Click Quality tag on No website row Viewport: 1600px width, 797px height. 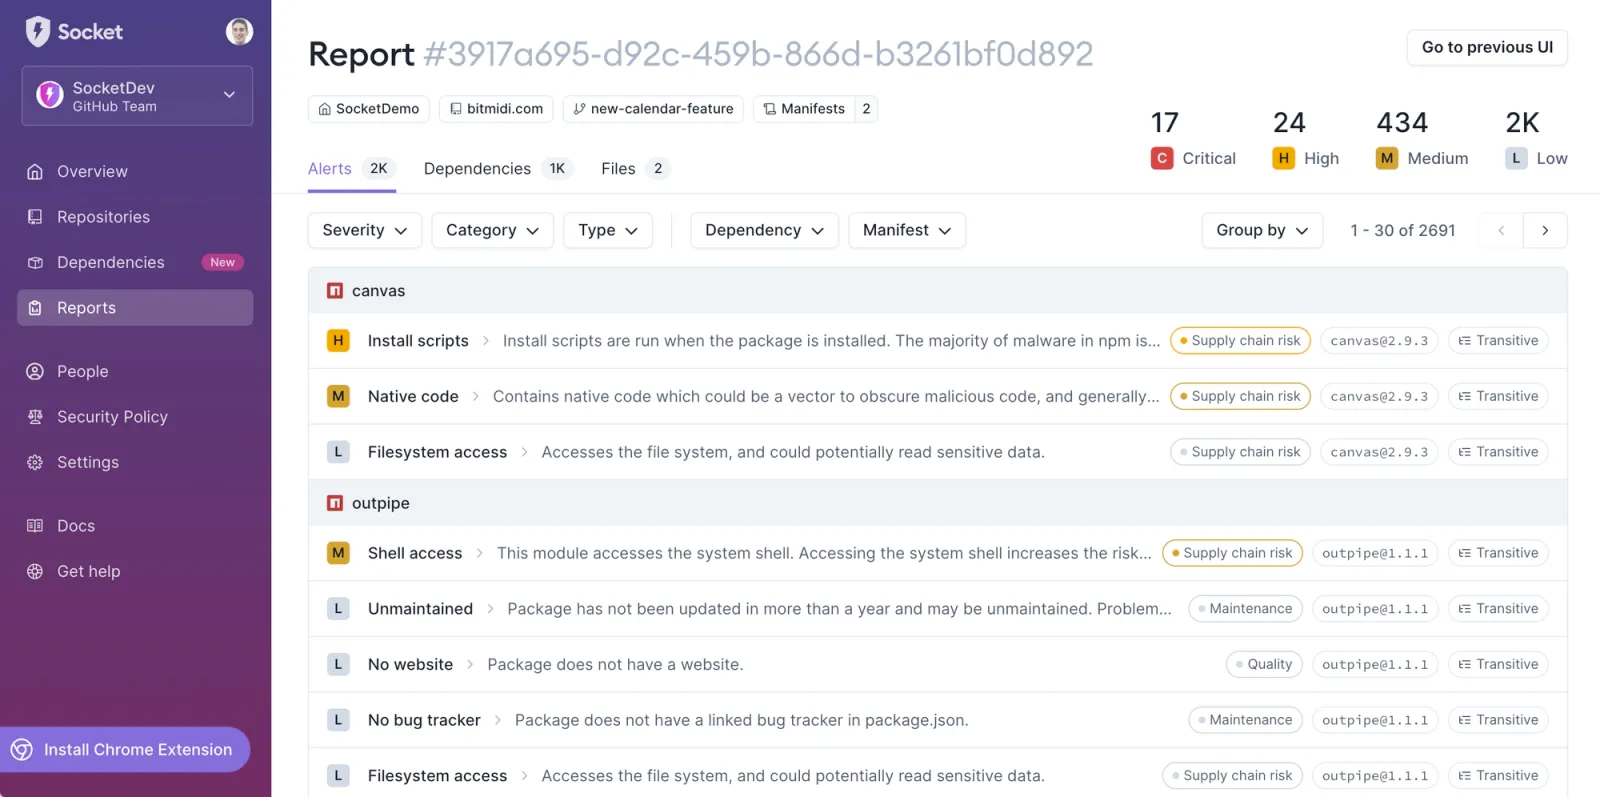[x=1264, y=665]
